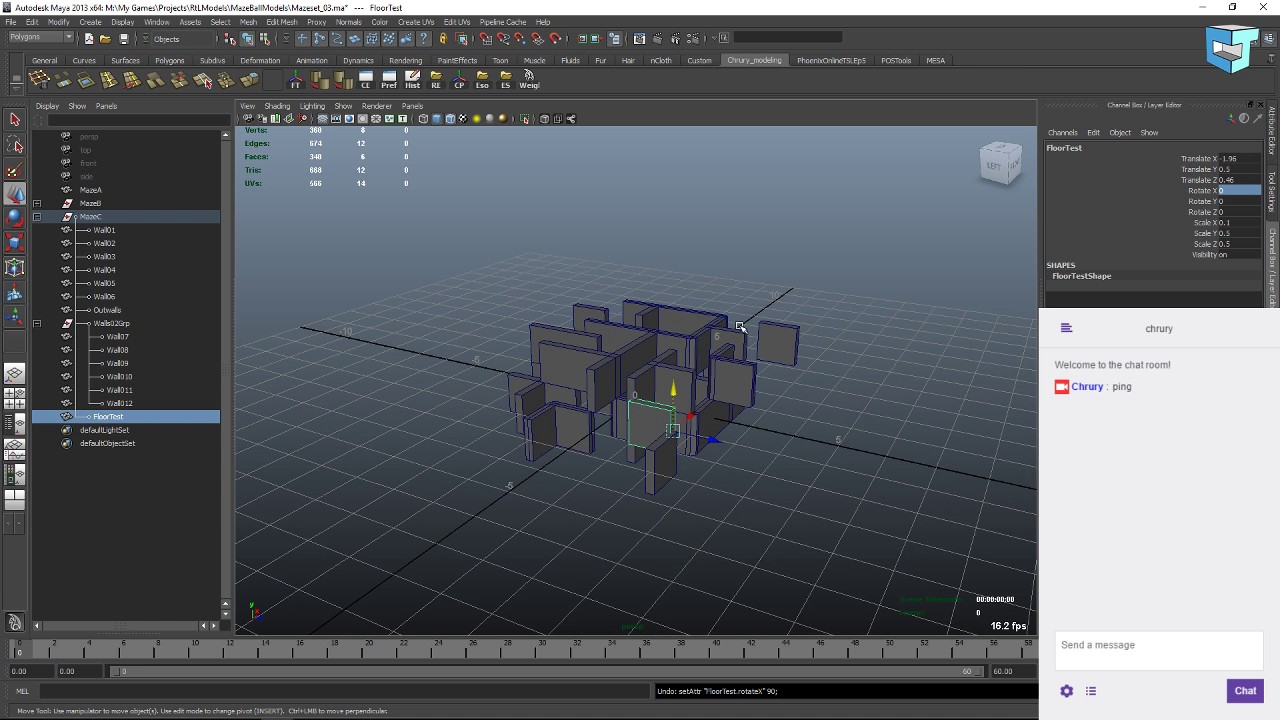The image size is (1280, 720).
Task: Click the purple Chat send button
Action: tap(1245, 691)
